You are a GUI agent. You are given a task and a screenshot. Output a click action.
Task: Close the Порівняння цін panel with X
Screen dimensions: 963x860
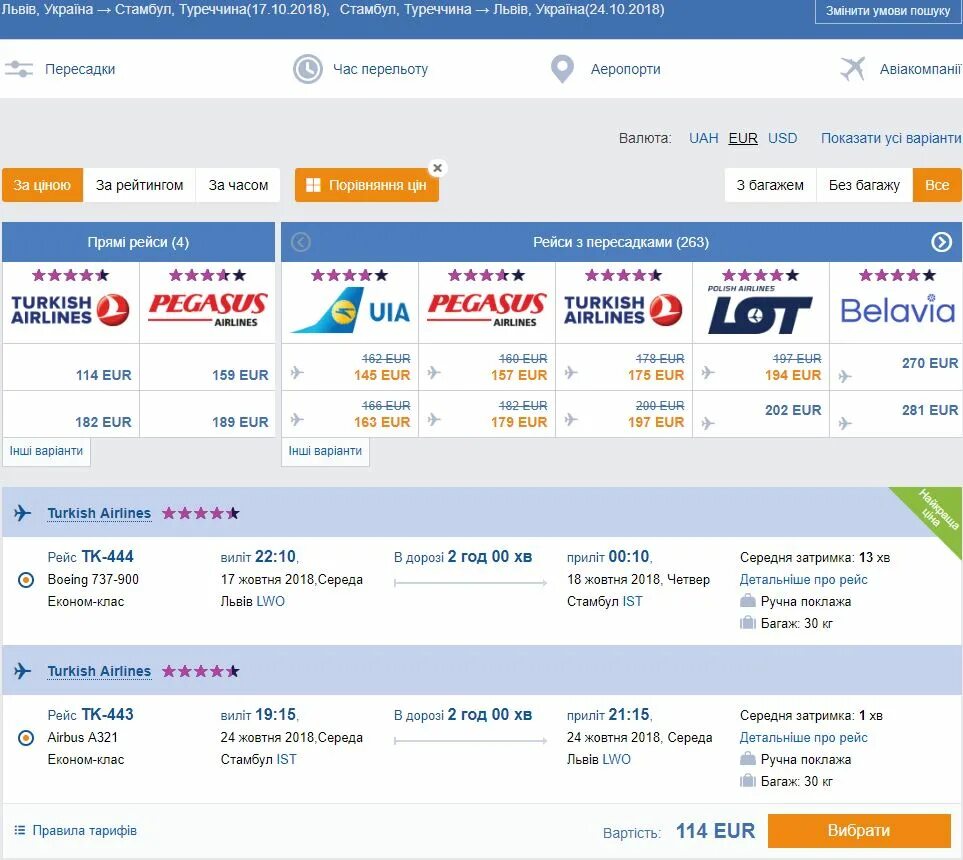click(437, 168)
